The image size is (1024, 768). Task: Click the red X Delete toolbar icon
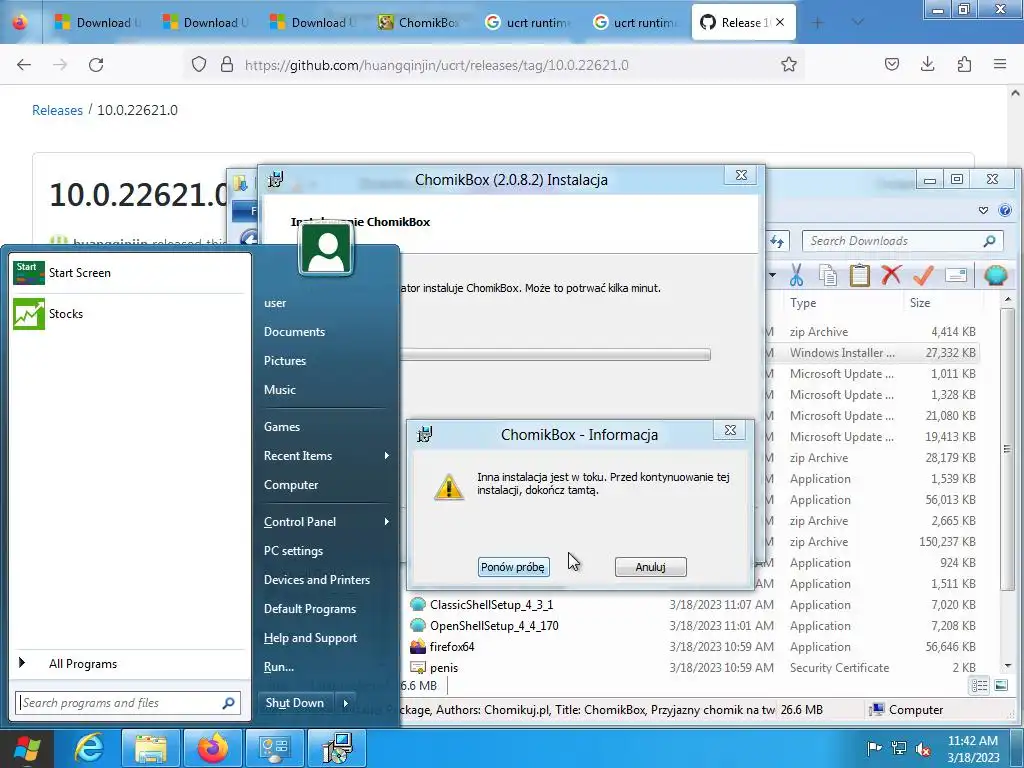pyautogui.click(x=891, y=275)
